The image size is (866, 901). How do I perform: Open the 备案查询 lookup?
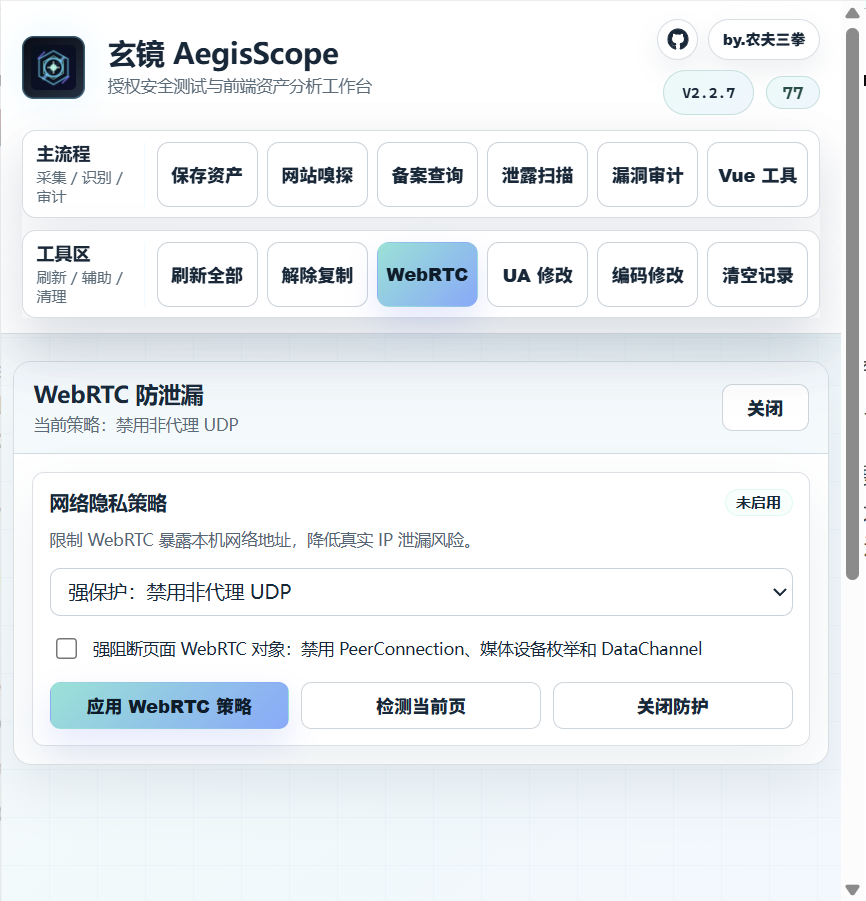[x=427, y=175]
